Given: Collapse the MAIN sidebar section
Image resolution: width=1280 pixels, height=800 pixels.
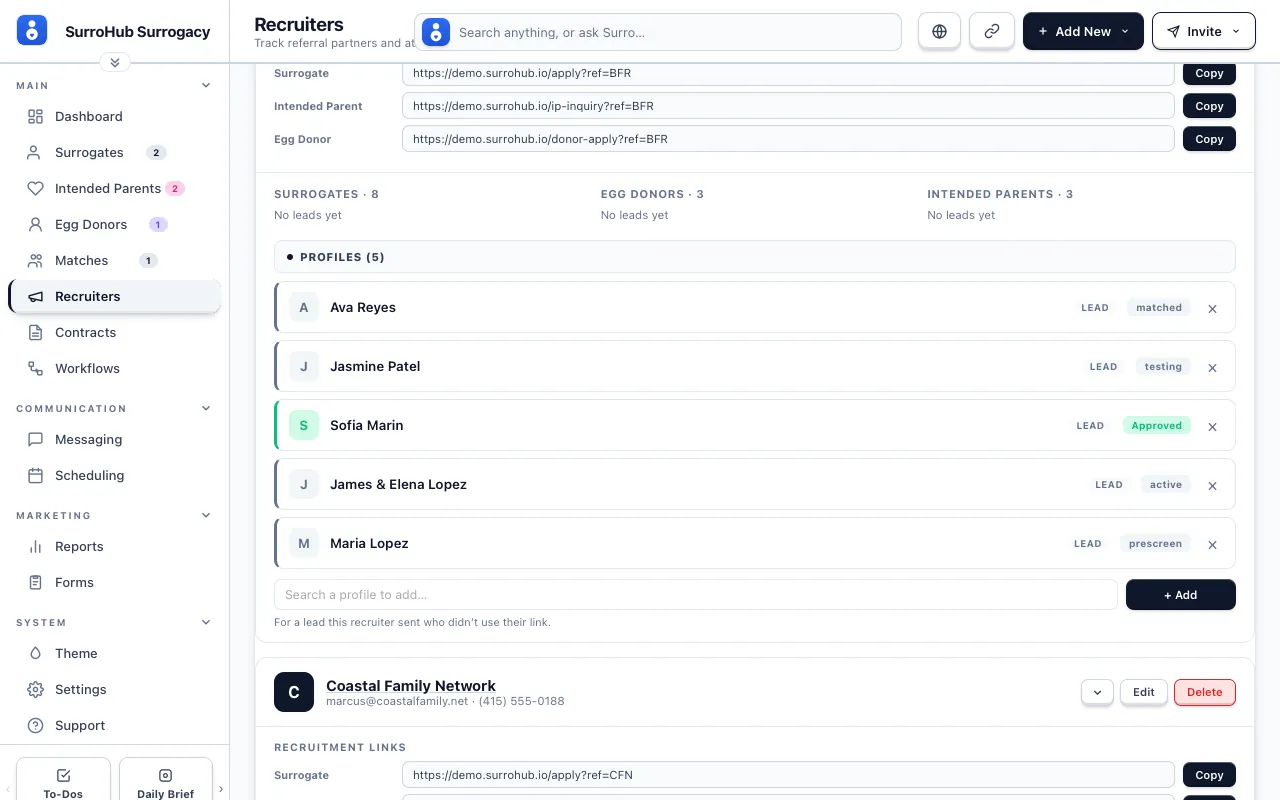Looking at the screenshot, I should 206,86.
